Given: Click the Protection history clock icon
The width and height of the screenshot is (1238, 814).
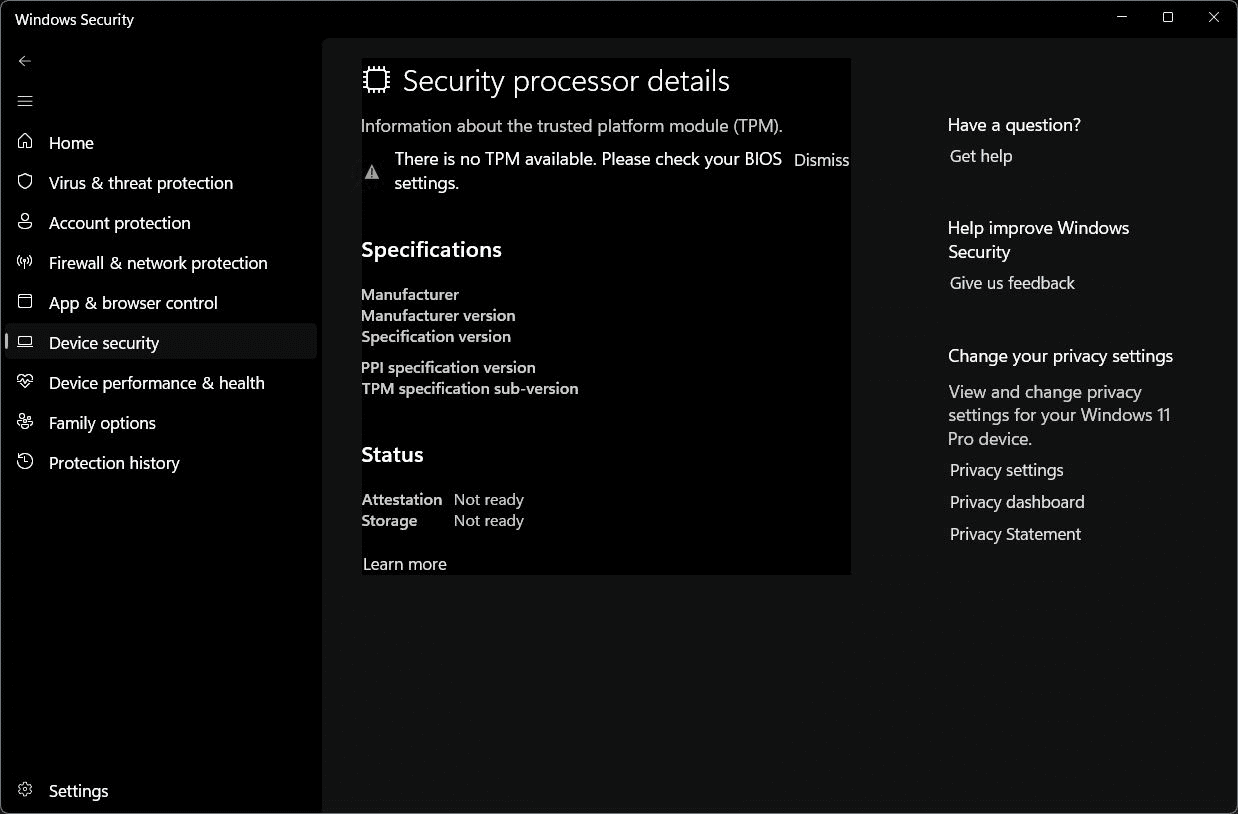Looking at the screenshot, I should 26,462.
